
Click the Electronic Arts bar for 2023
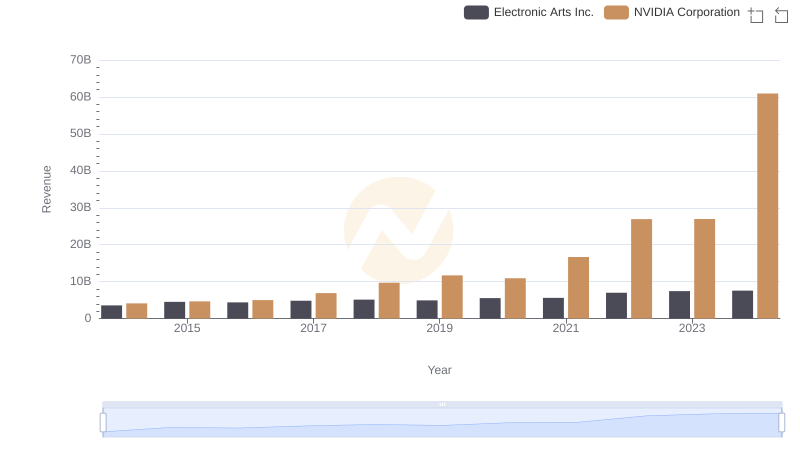click(x=679, y=304)
